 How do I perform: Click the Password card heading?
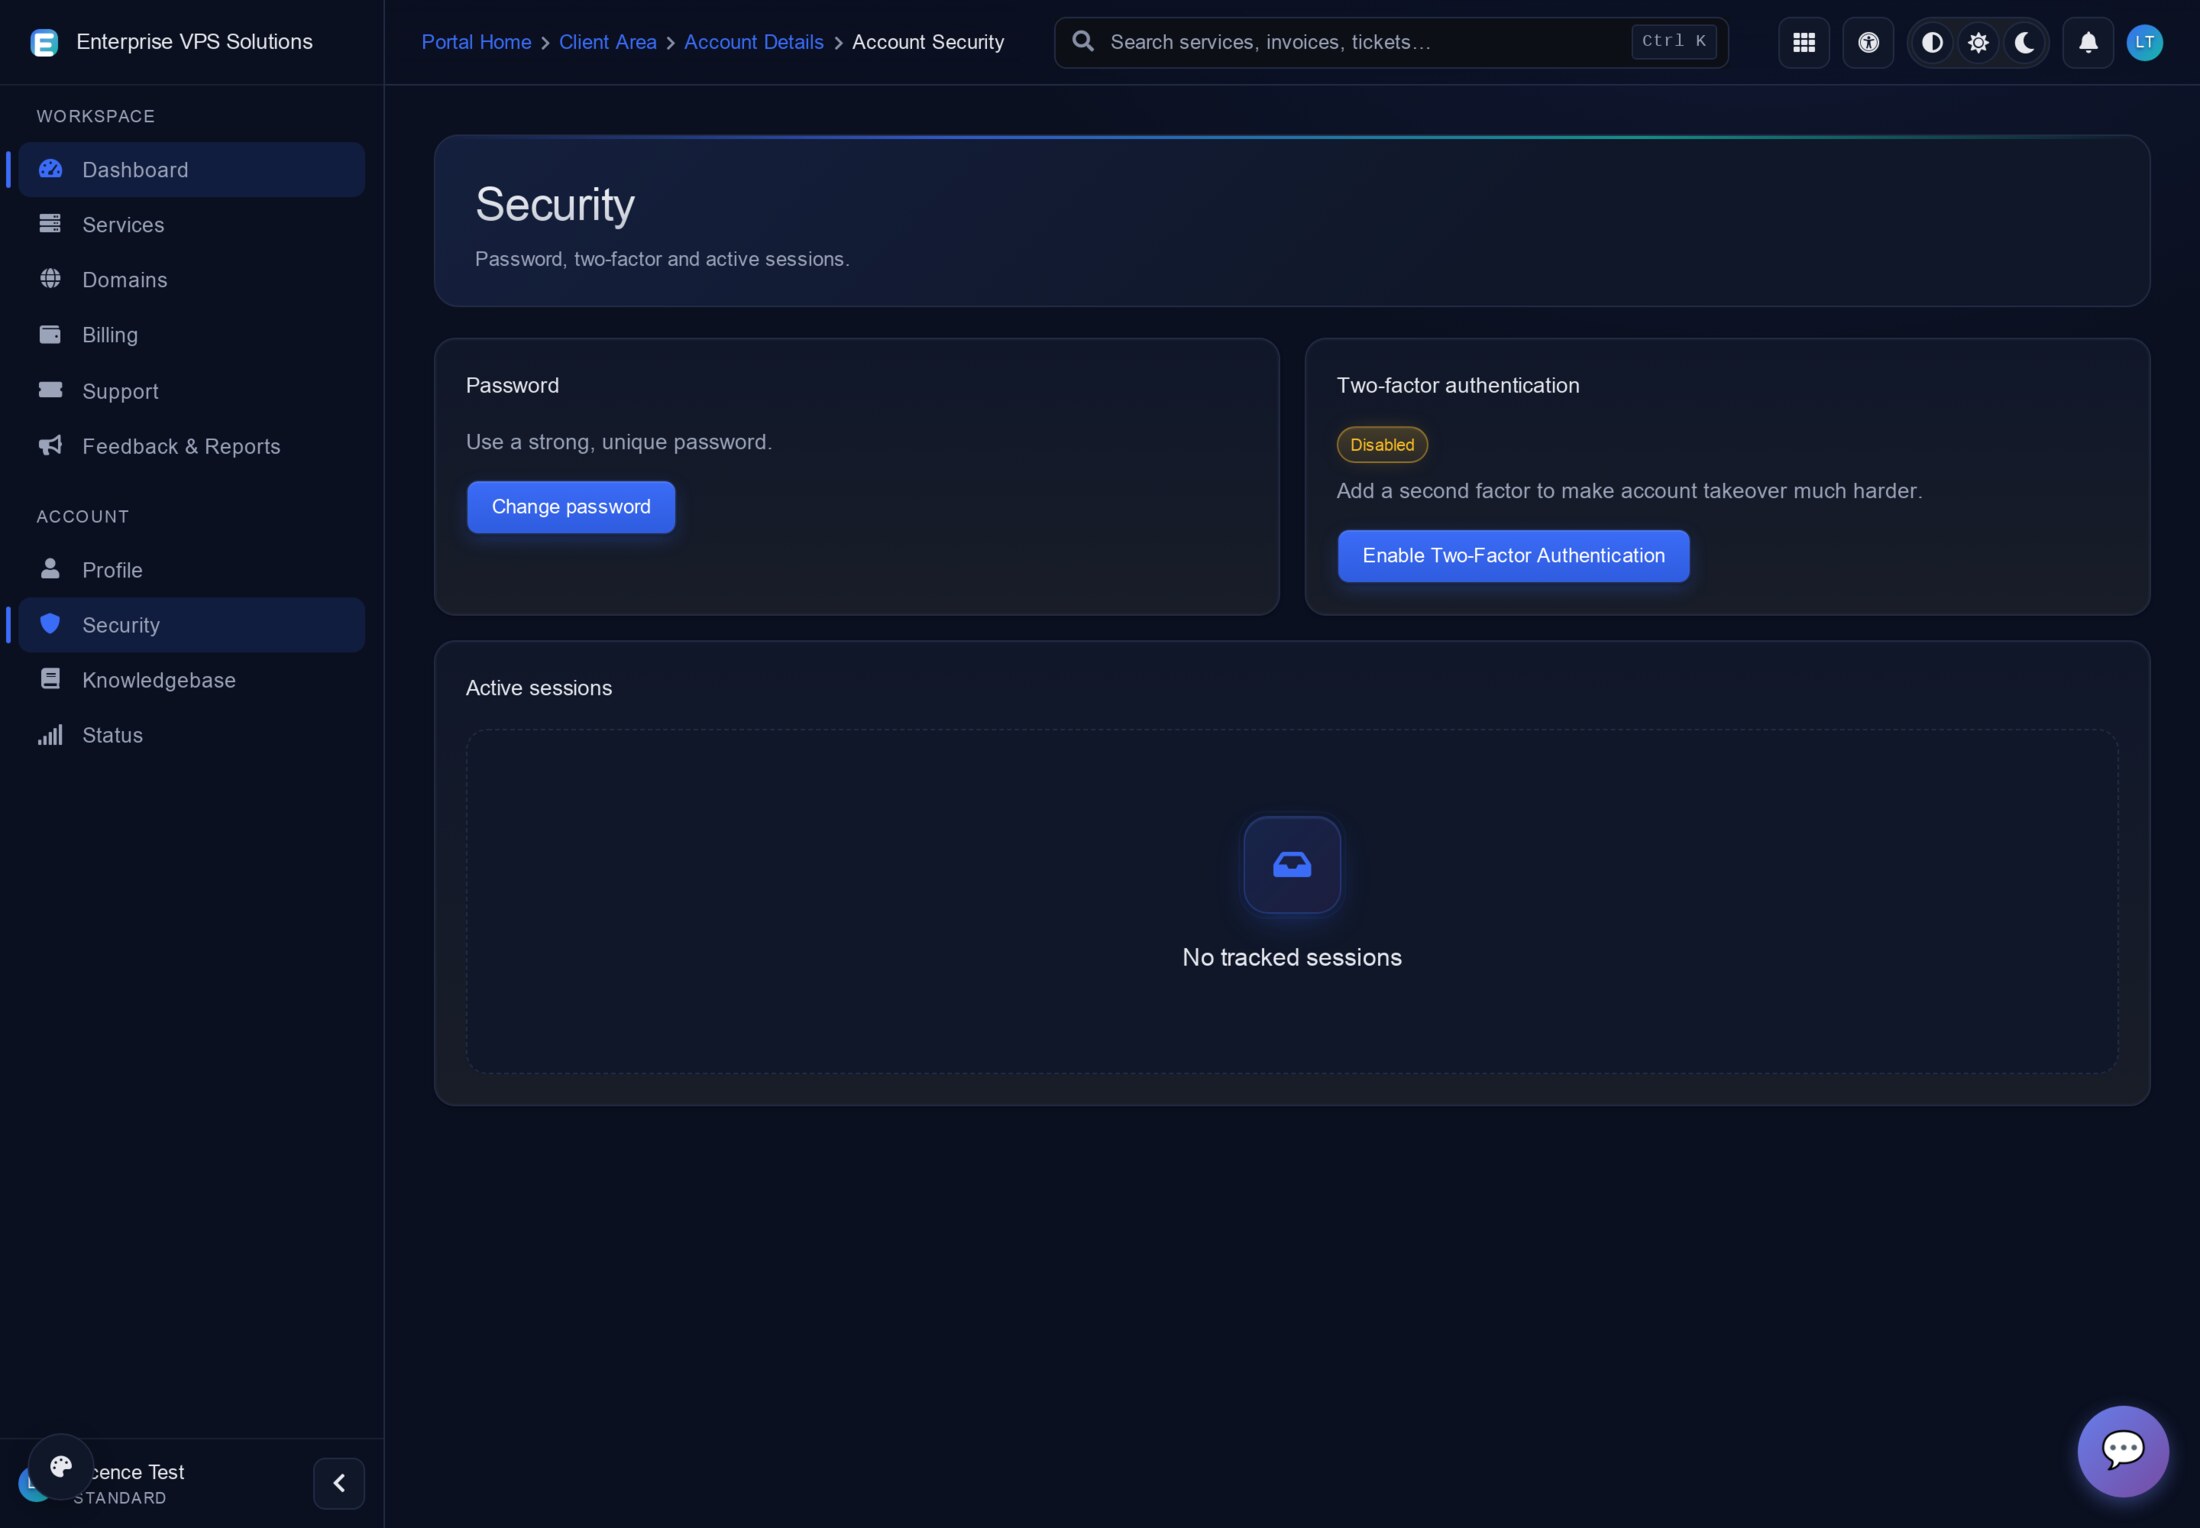pyautogui.click(x=512, y=385)
